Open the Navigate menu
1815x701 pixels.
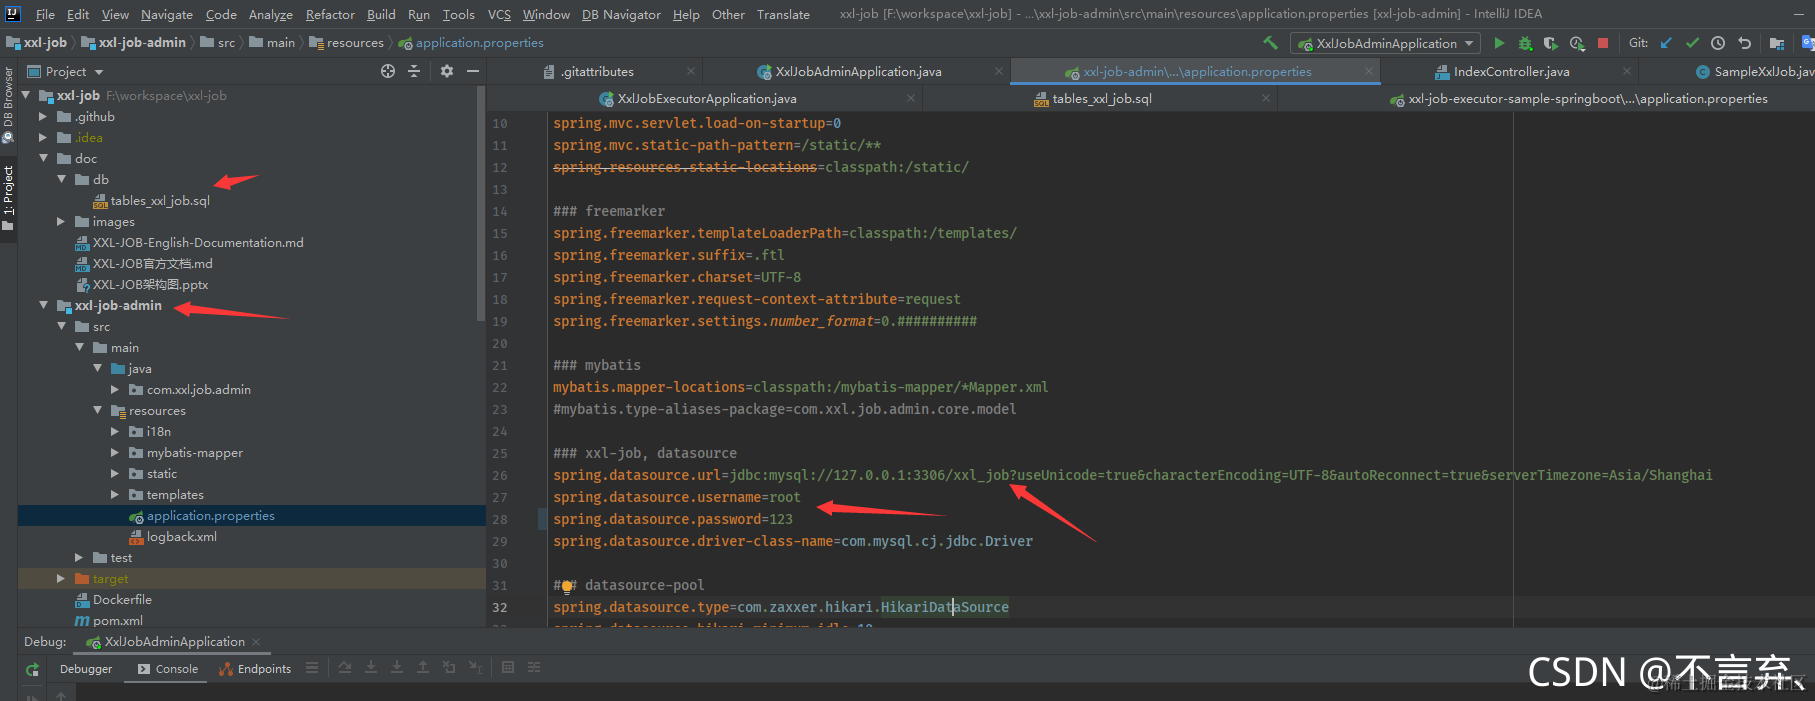tap(167, 14)
